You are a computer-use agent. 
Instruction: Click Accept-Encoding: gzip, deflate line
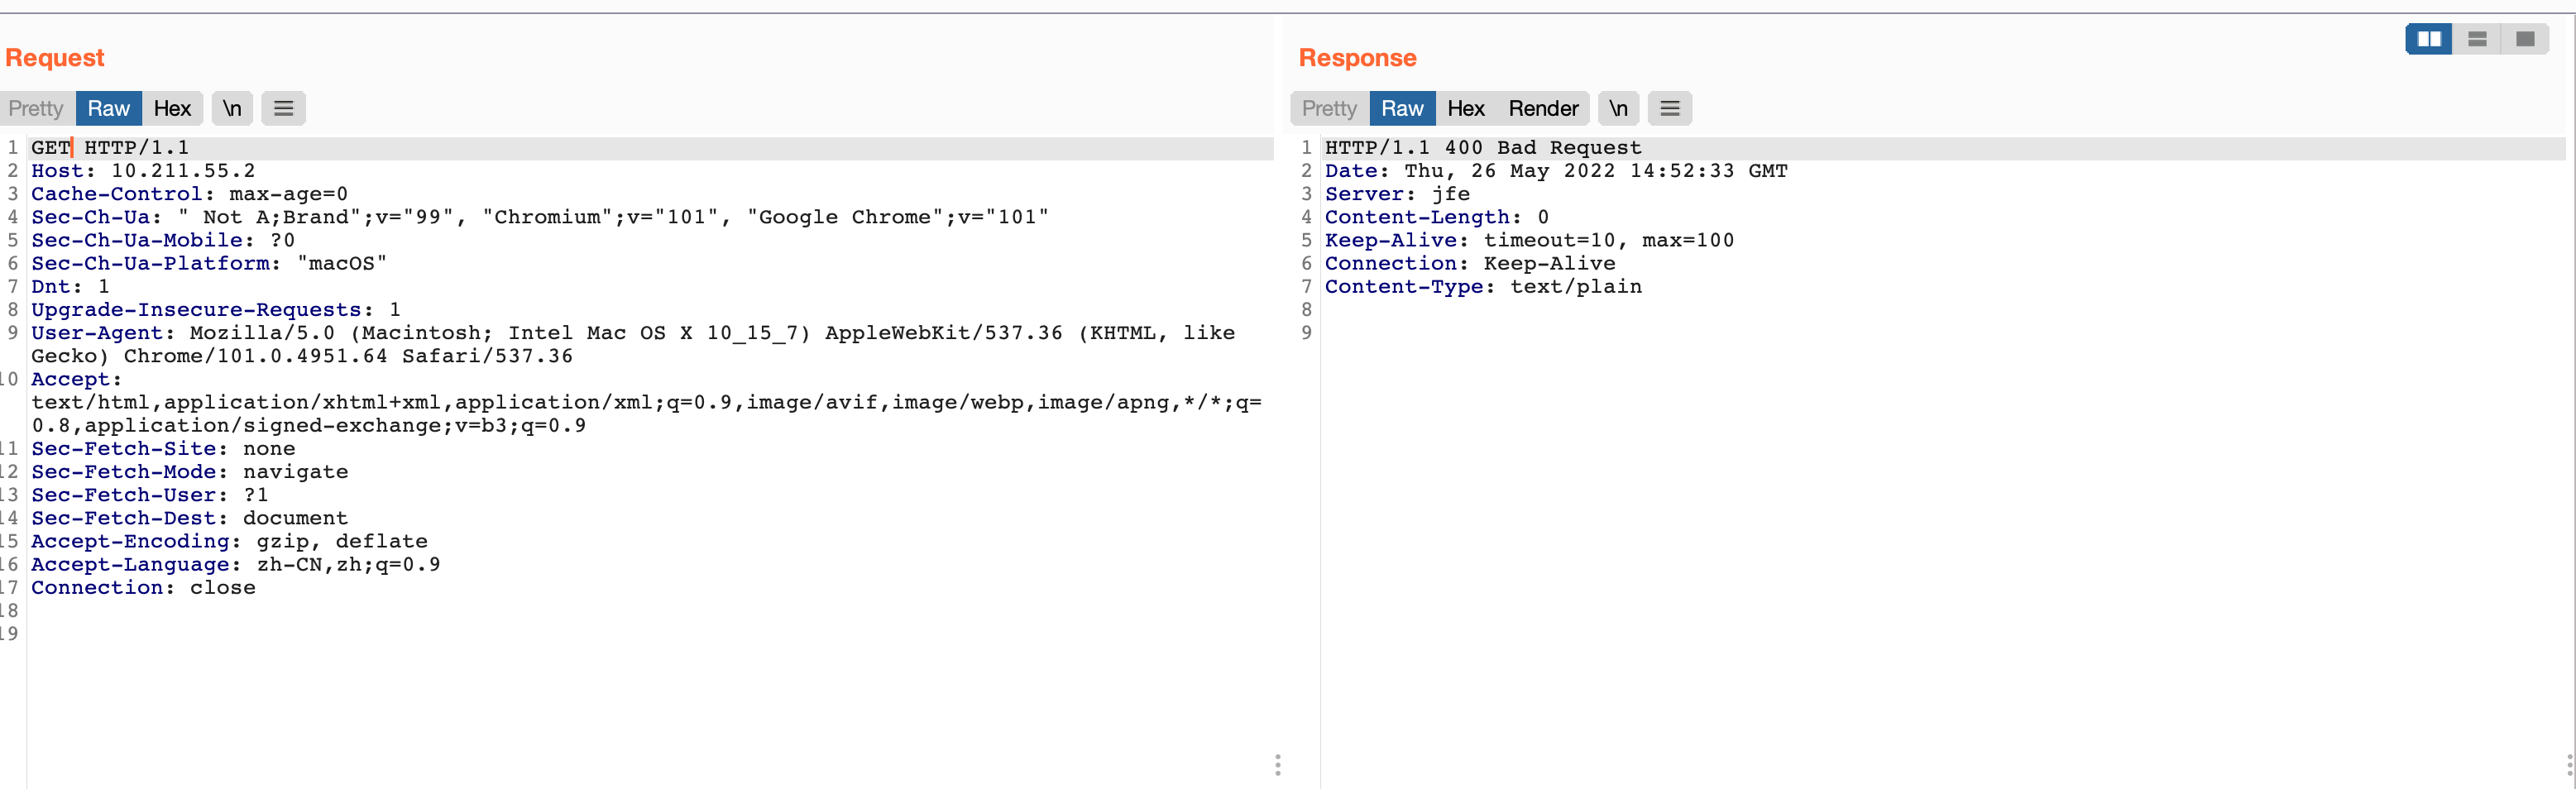coord(229,541)
